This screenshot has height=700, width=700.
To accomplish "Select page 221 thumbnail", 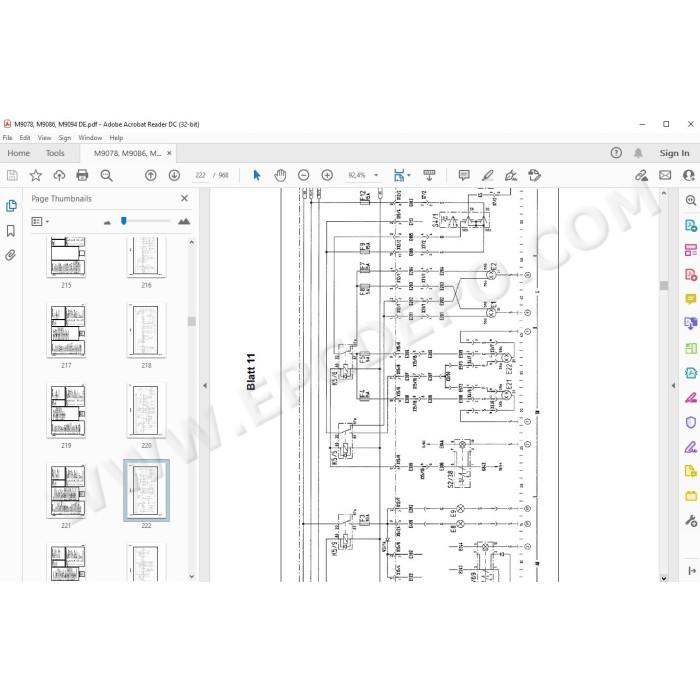I will [x=66, y=491].
